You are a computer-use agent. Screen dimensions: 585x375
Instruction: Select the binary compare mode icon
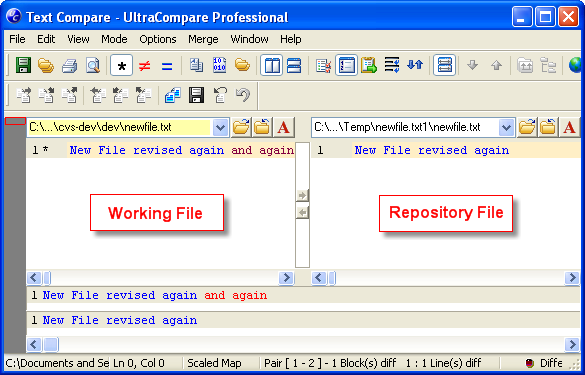[x=219, y=65]
